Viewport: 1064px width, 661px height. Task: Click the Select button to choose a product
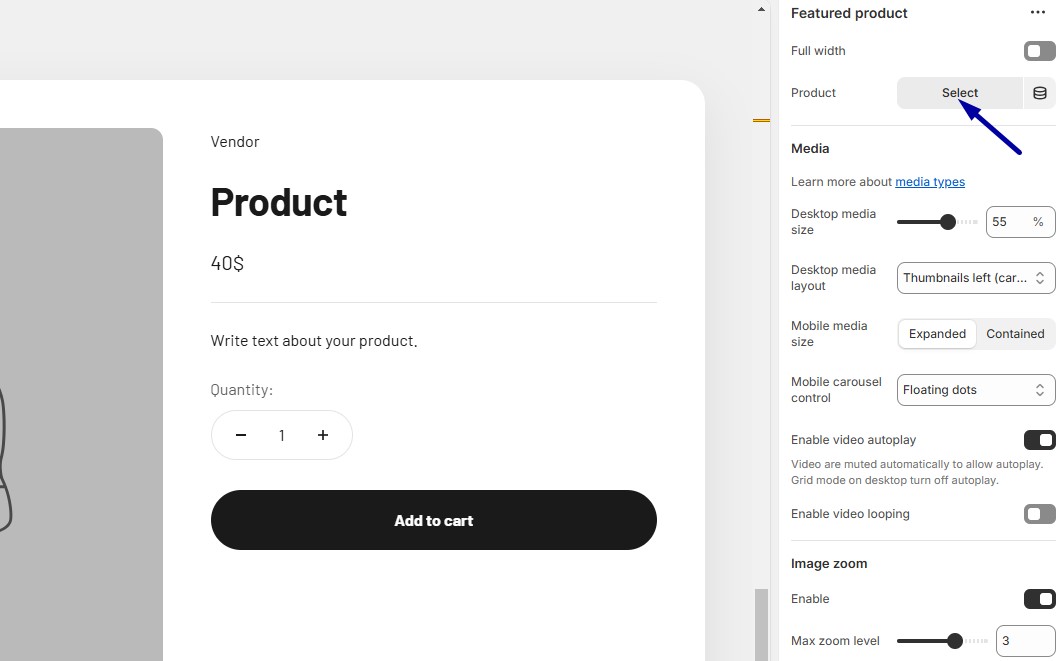point(959,92)
